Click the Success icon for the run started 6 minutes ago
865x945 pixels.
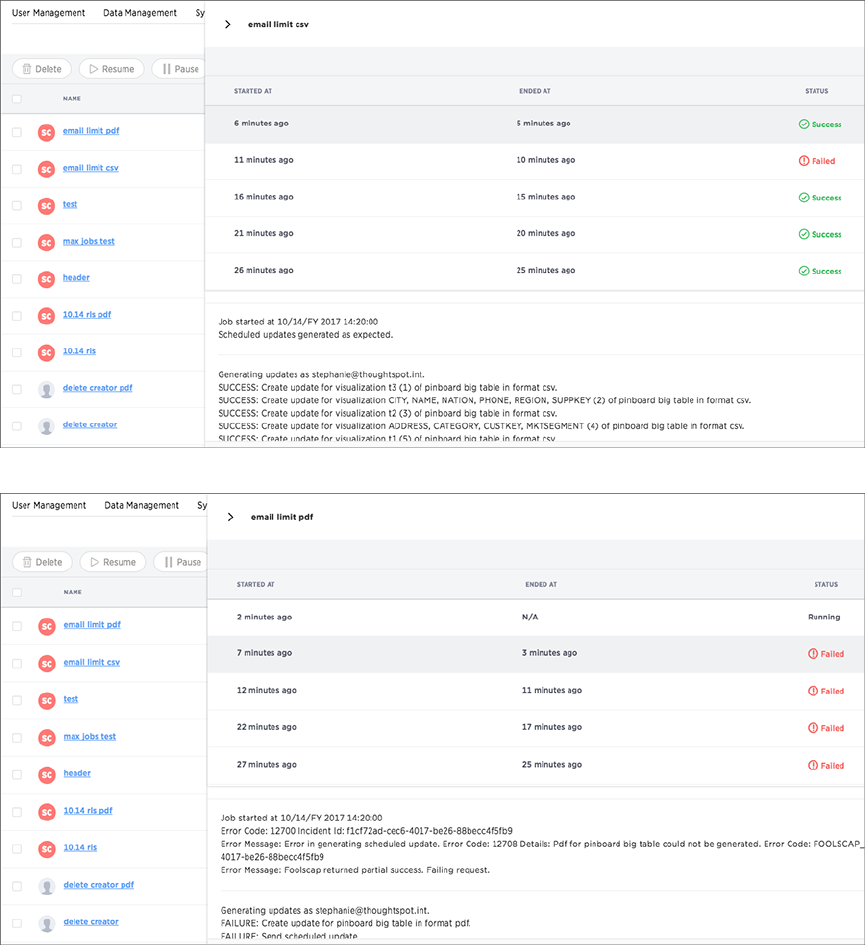[803, 124]
